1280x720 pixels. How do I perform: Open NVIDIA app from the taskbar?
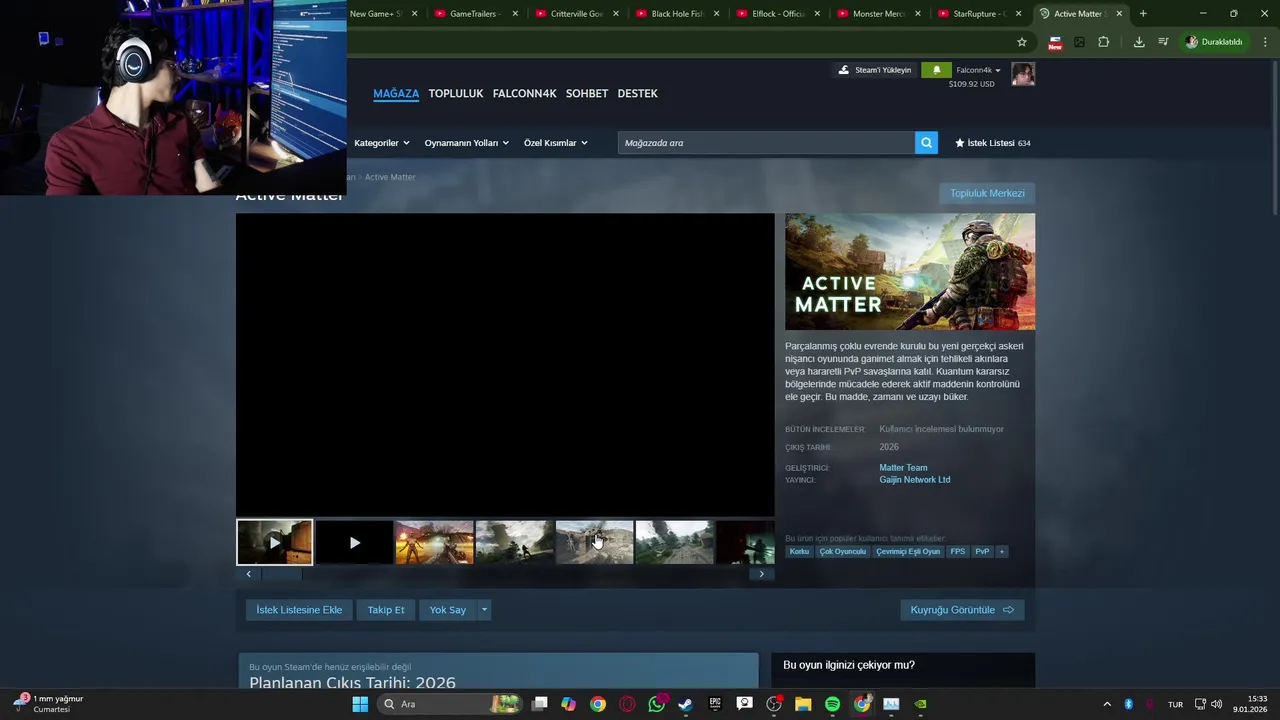[920, 704]
